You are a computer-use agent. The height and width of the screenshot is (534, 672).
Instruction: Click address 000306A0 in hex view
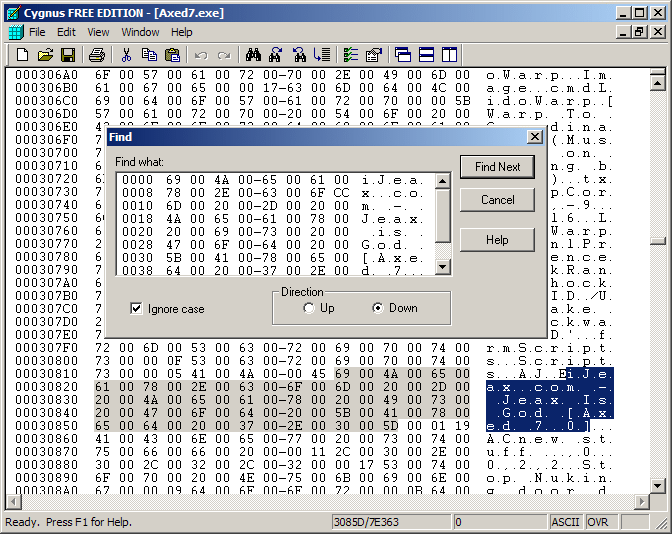[x=46, y=75]
